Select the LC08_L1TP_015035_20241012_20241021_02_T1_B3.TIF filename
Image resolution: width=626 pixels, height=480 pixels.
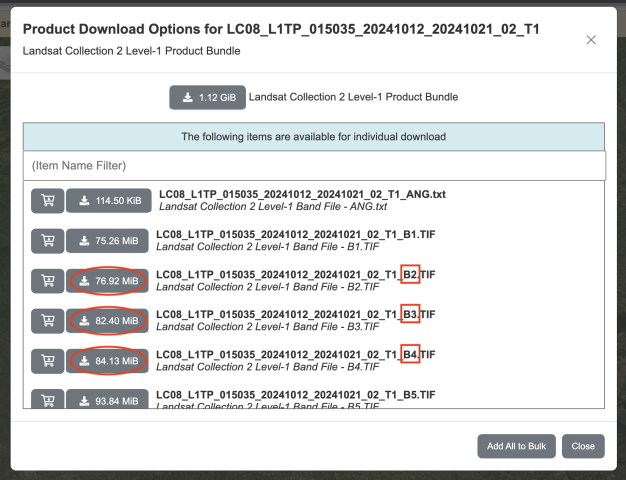pos(295,314)
